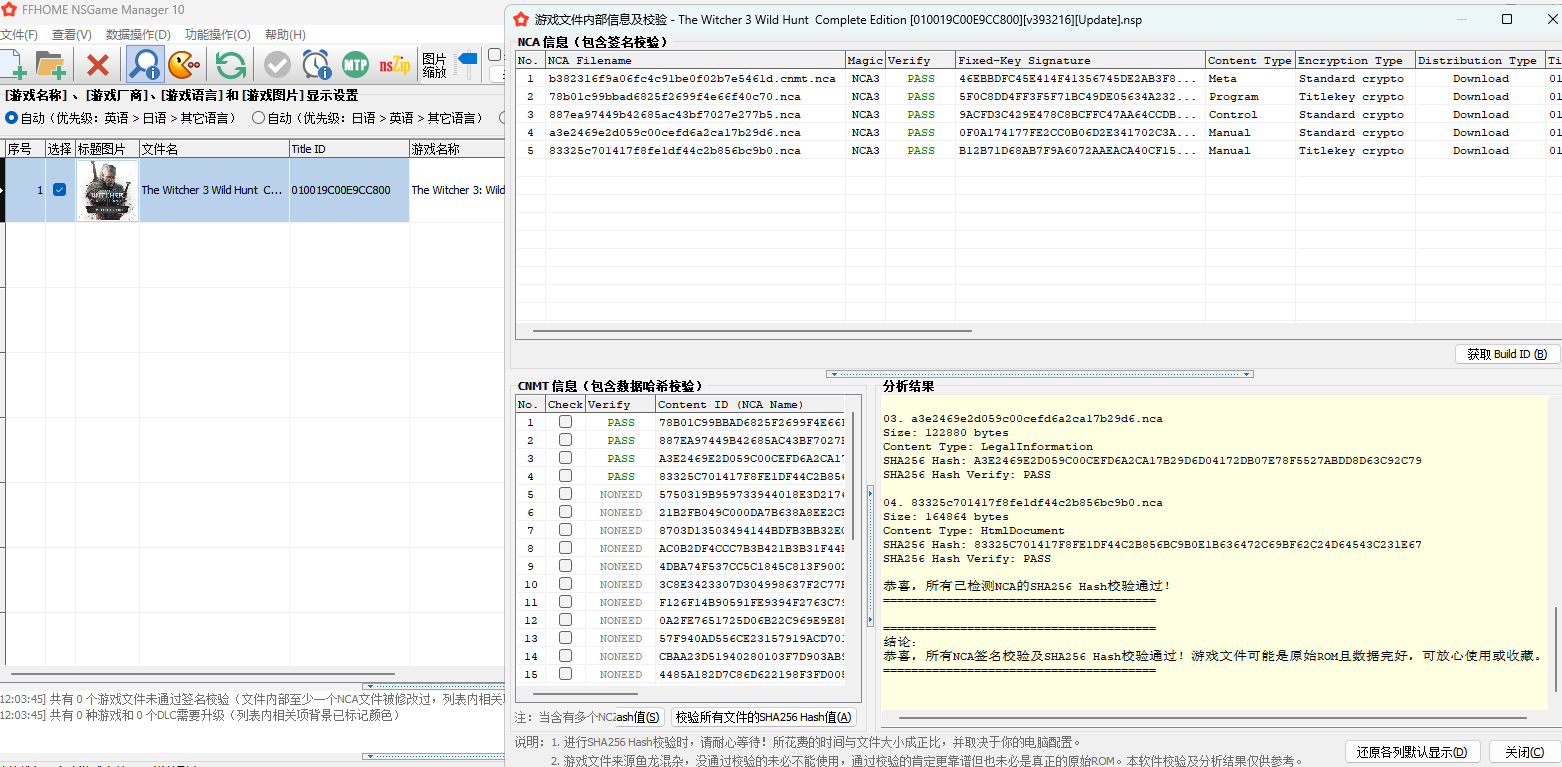The height and width of the screenshot is (767, 1562).
Task: Check CNMT row 14 checkbox
Action: coord(565,656)
